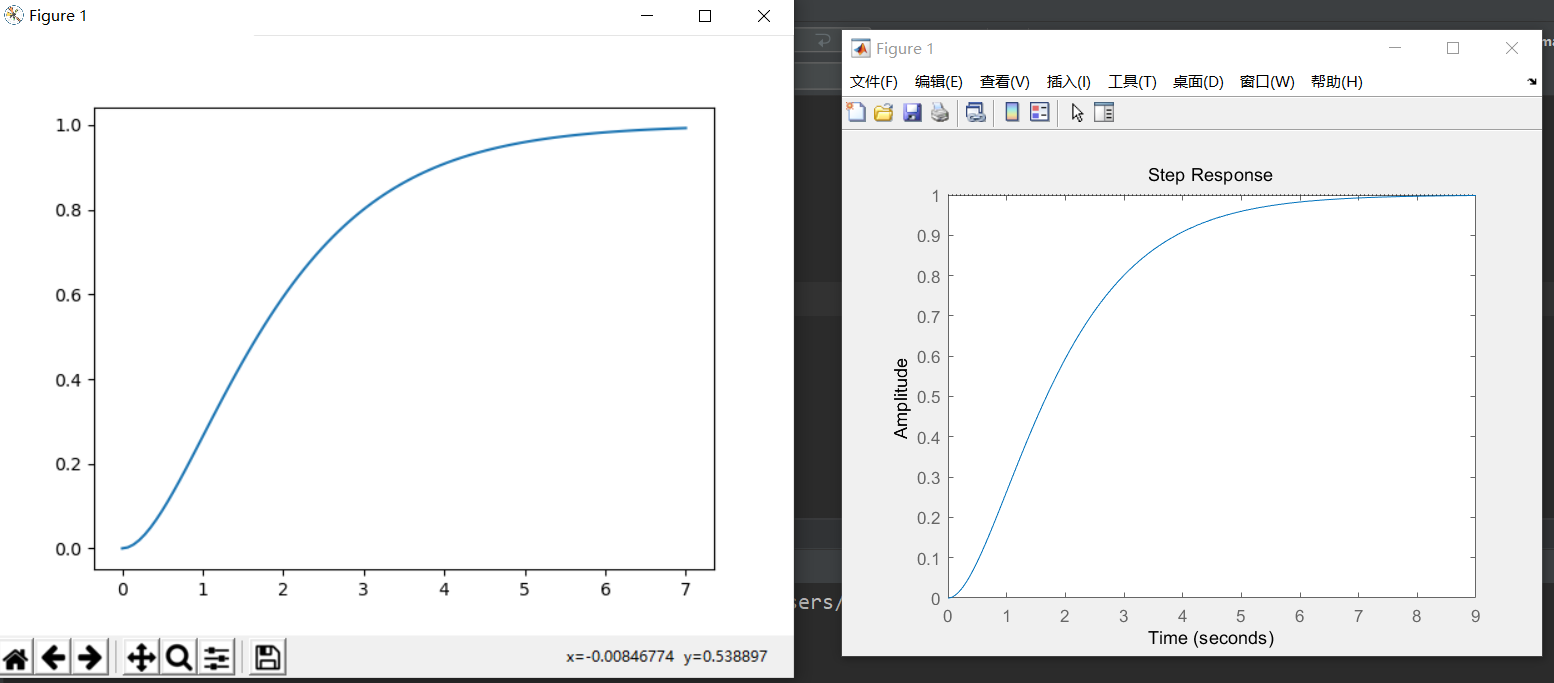Image resolution: width=1554 pixels, height=683 pixels.
Task: Go forward to next matplotlib view
Action: tap(88, 656)
